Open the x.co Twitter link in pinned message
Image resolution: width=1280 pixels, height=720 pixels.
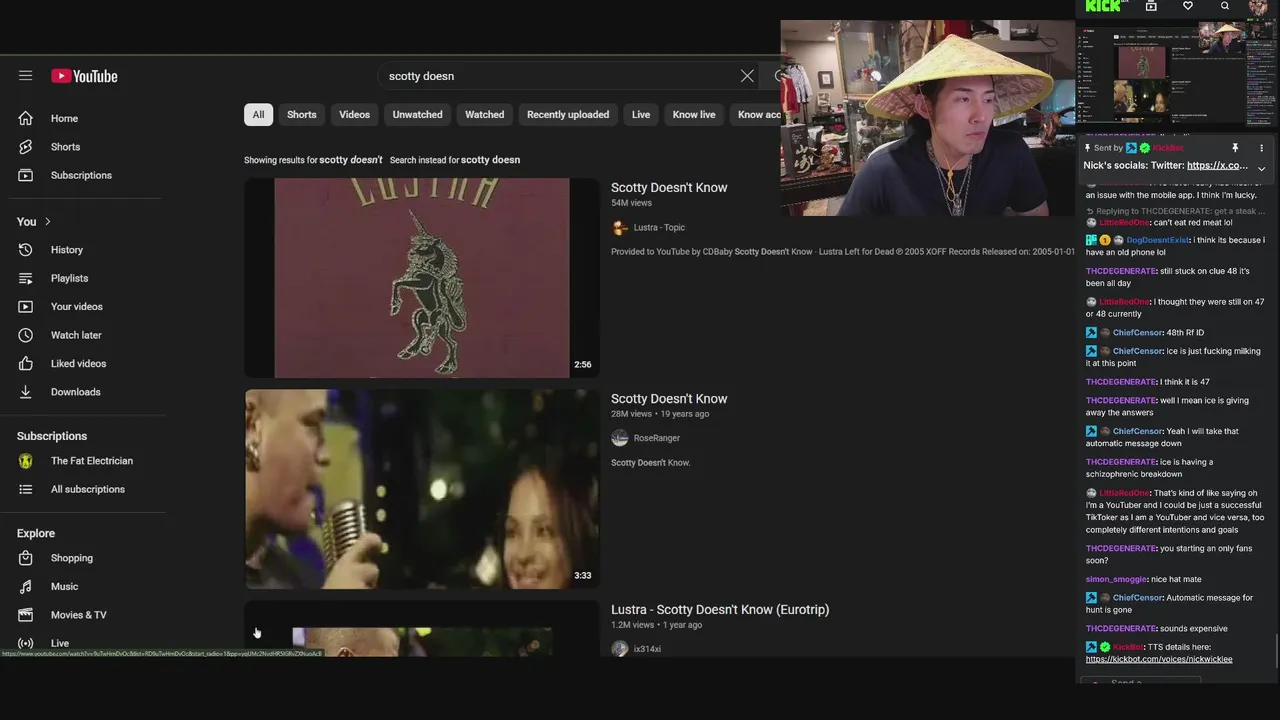point(1217,166)
